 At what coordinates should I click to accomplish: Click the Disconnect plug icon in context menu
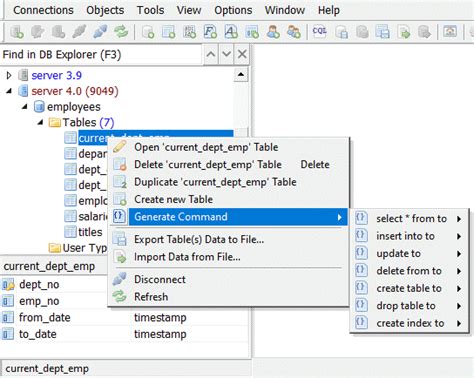119,279
